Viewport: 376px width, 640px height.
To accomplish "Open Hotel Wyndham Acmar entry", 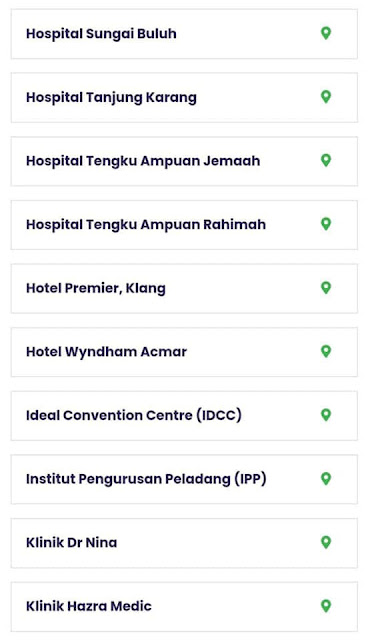I will [184, 352].
